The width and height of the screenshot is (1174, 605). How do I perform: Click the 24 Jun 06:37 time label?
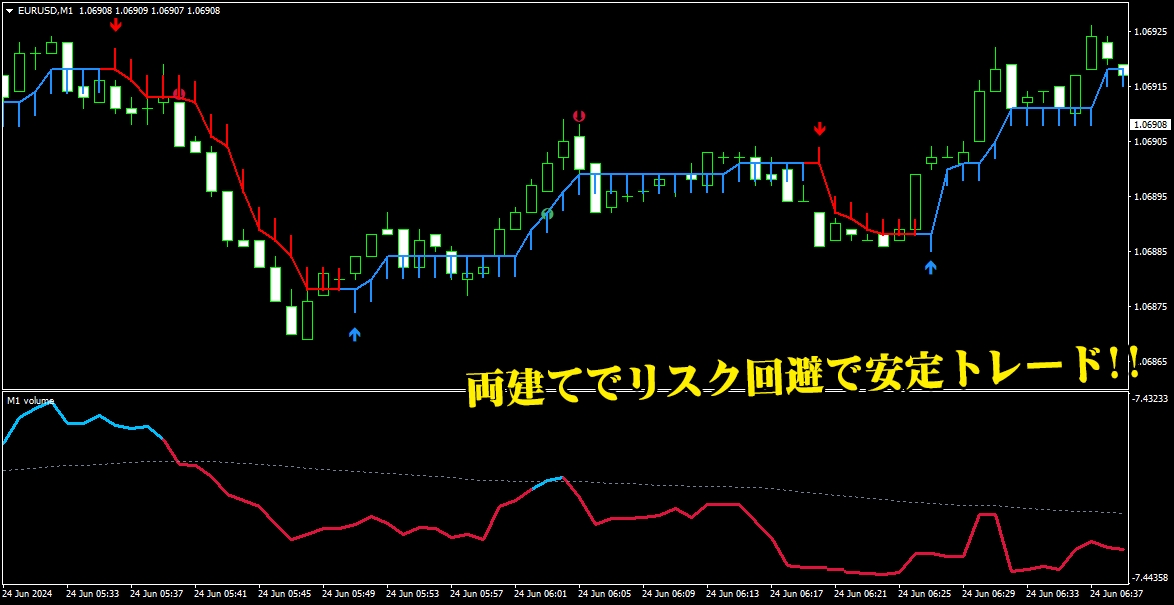(x=1117, y=593)
